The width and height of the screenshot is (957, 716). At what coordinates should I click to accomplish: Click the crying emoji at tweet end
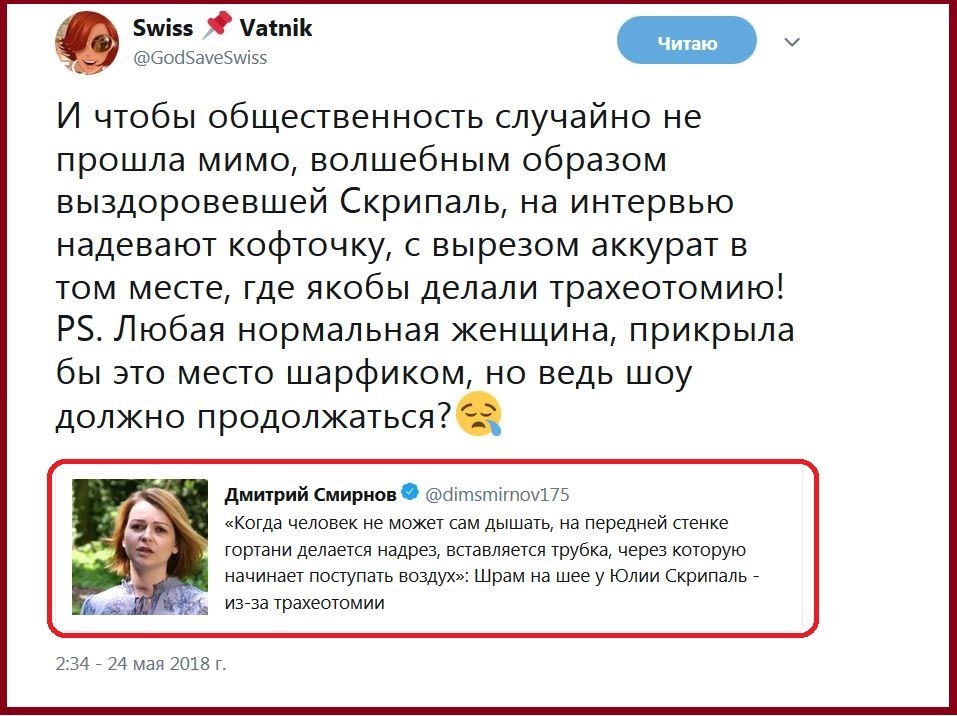pos(479,414)
